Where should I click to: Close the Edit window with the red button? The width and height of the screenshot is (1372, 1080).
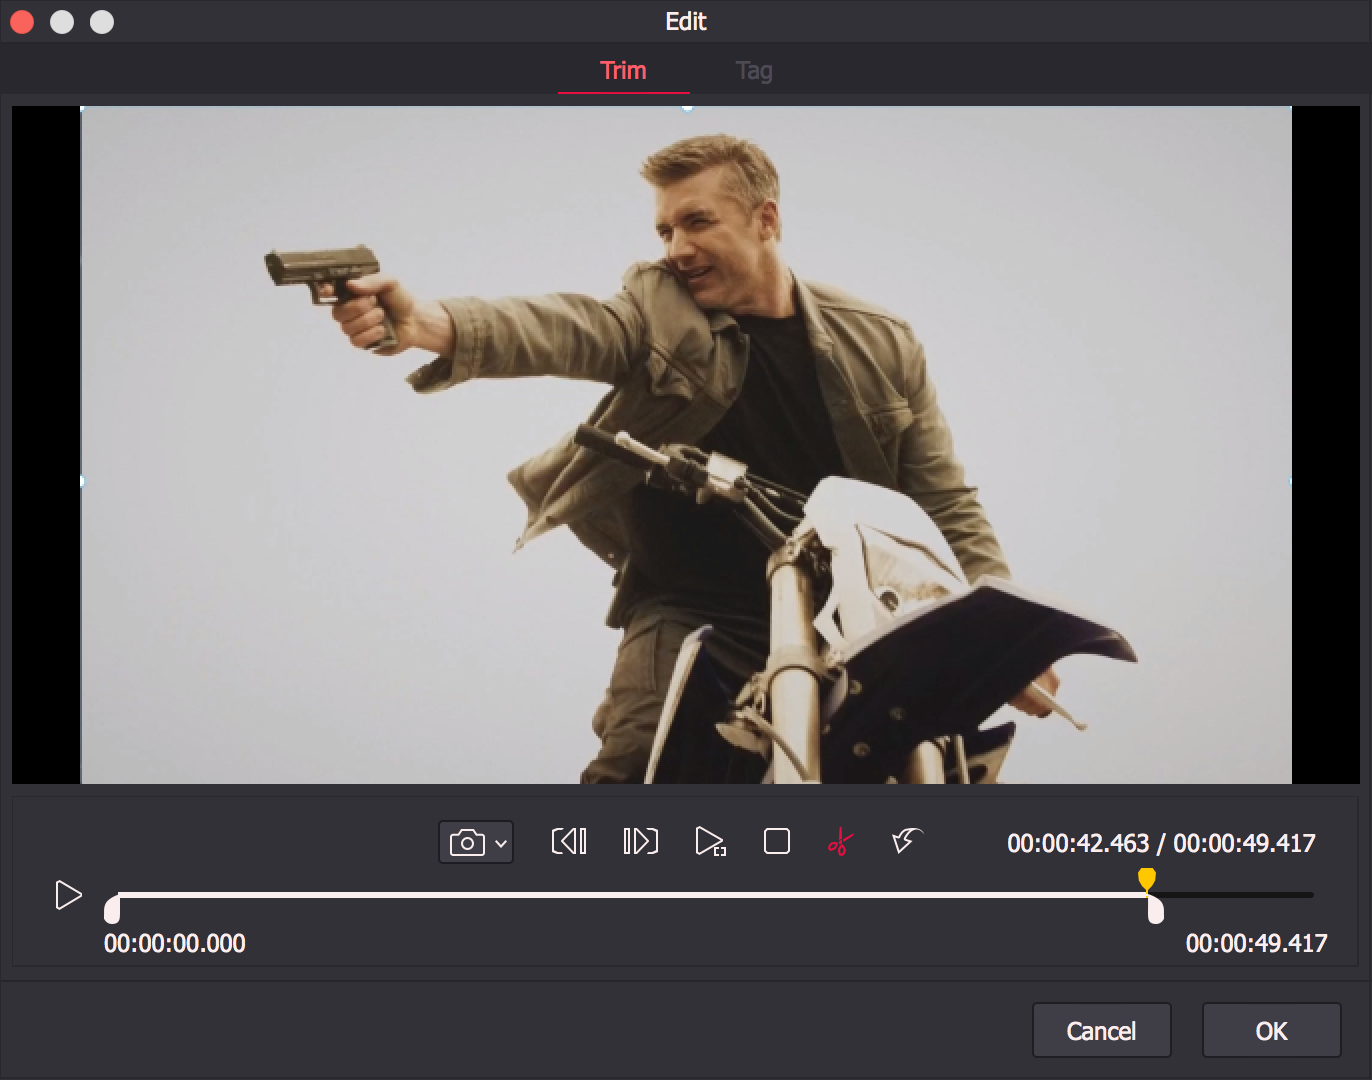22,22
